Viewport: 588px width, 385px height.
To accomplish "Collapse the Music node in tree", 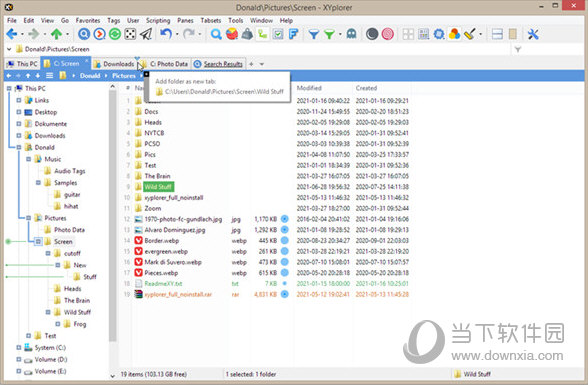I will [28, 159].
